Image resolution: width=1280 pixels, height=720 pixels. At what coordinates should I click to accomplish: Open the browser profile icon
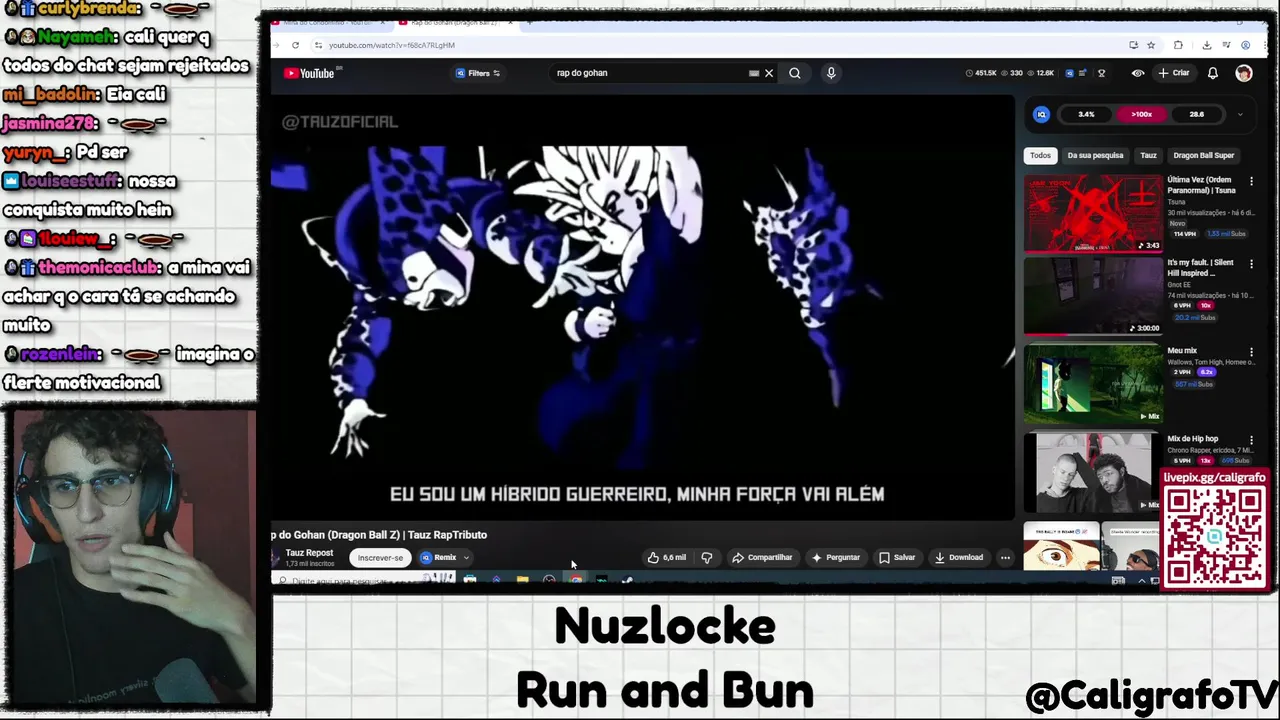(1245, 45)
